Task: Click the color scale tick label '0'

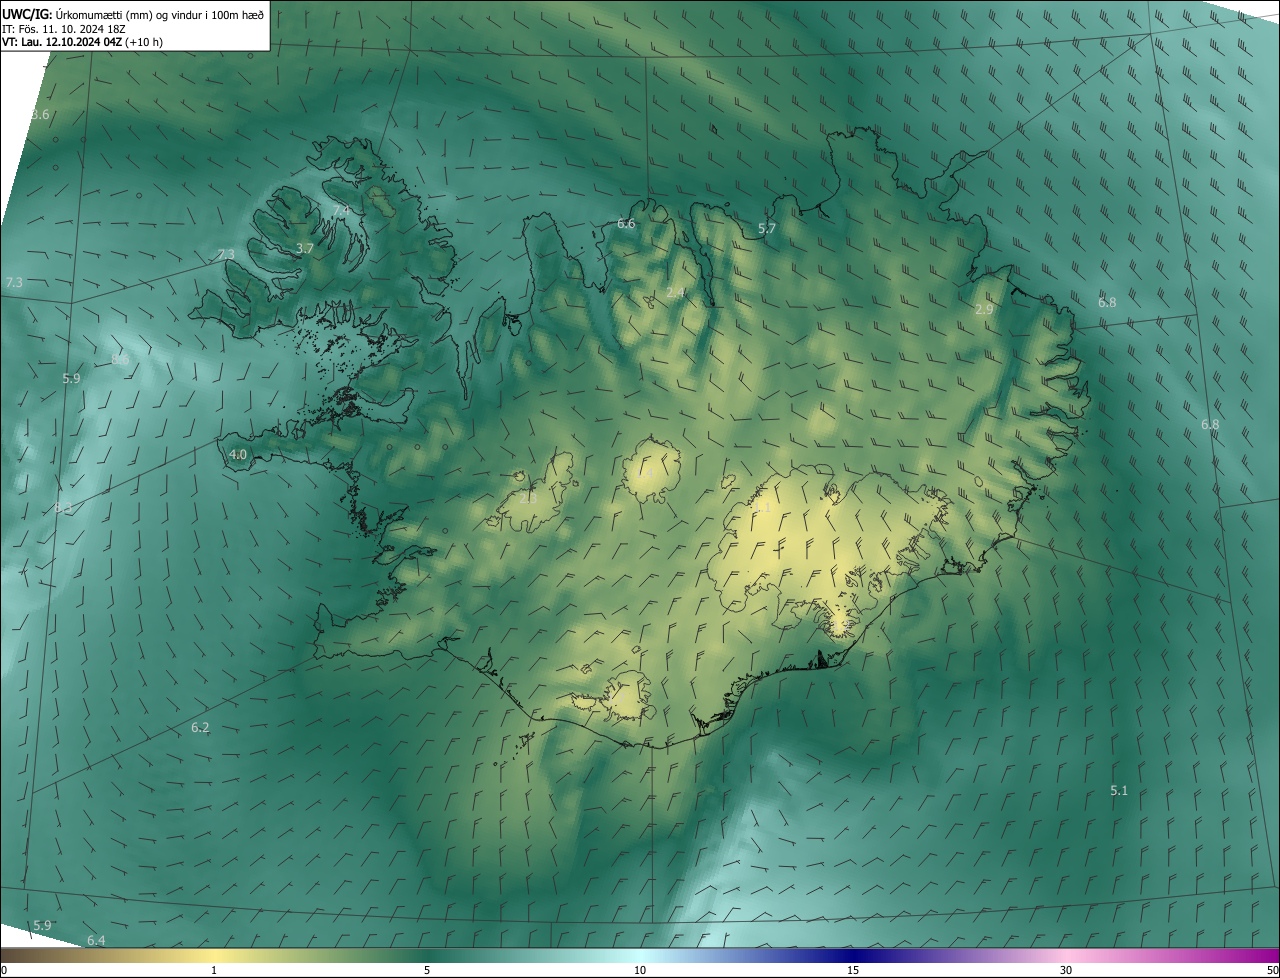Action: 4,970
